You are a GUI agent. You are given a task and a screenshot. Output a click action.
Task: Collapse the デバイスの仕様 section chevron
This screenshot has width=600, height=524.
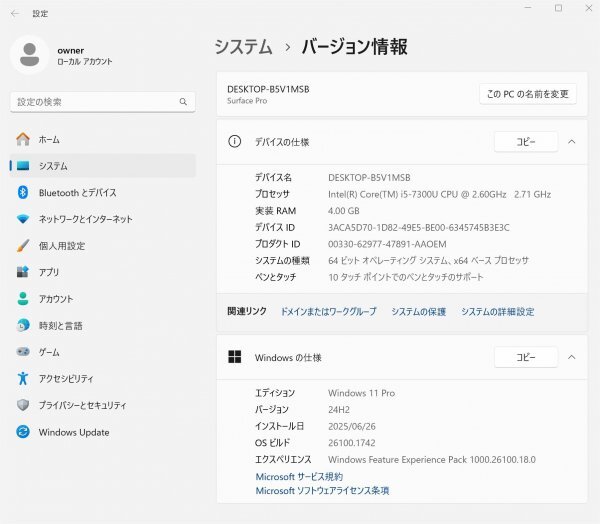click(x=572, y=142)
